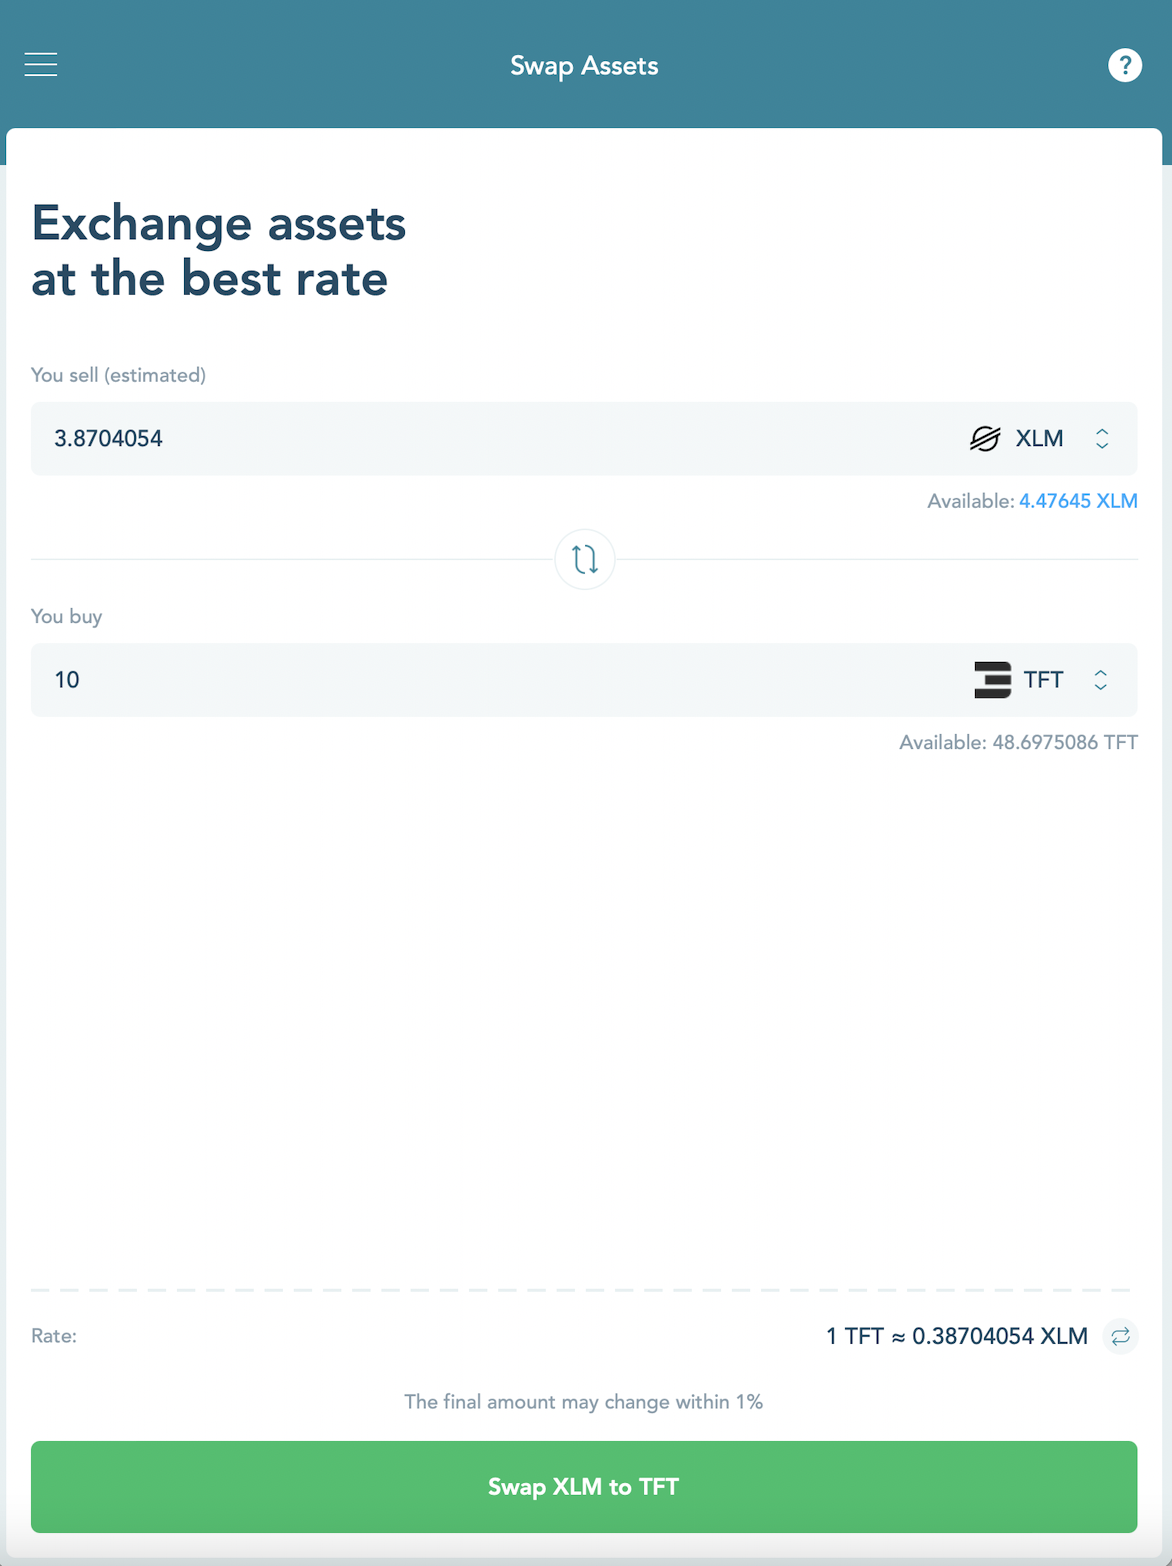Click the Swap Assets header title

point(584,66)
